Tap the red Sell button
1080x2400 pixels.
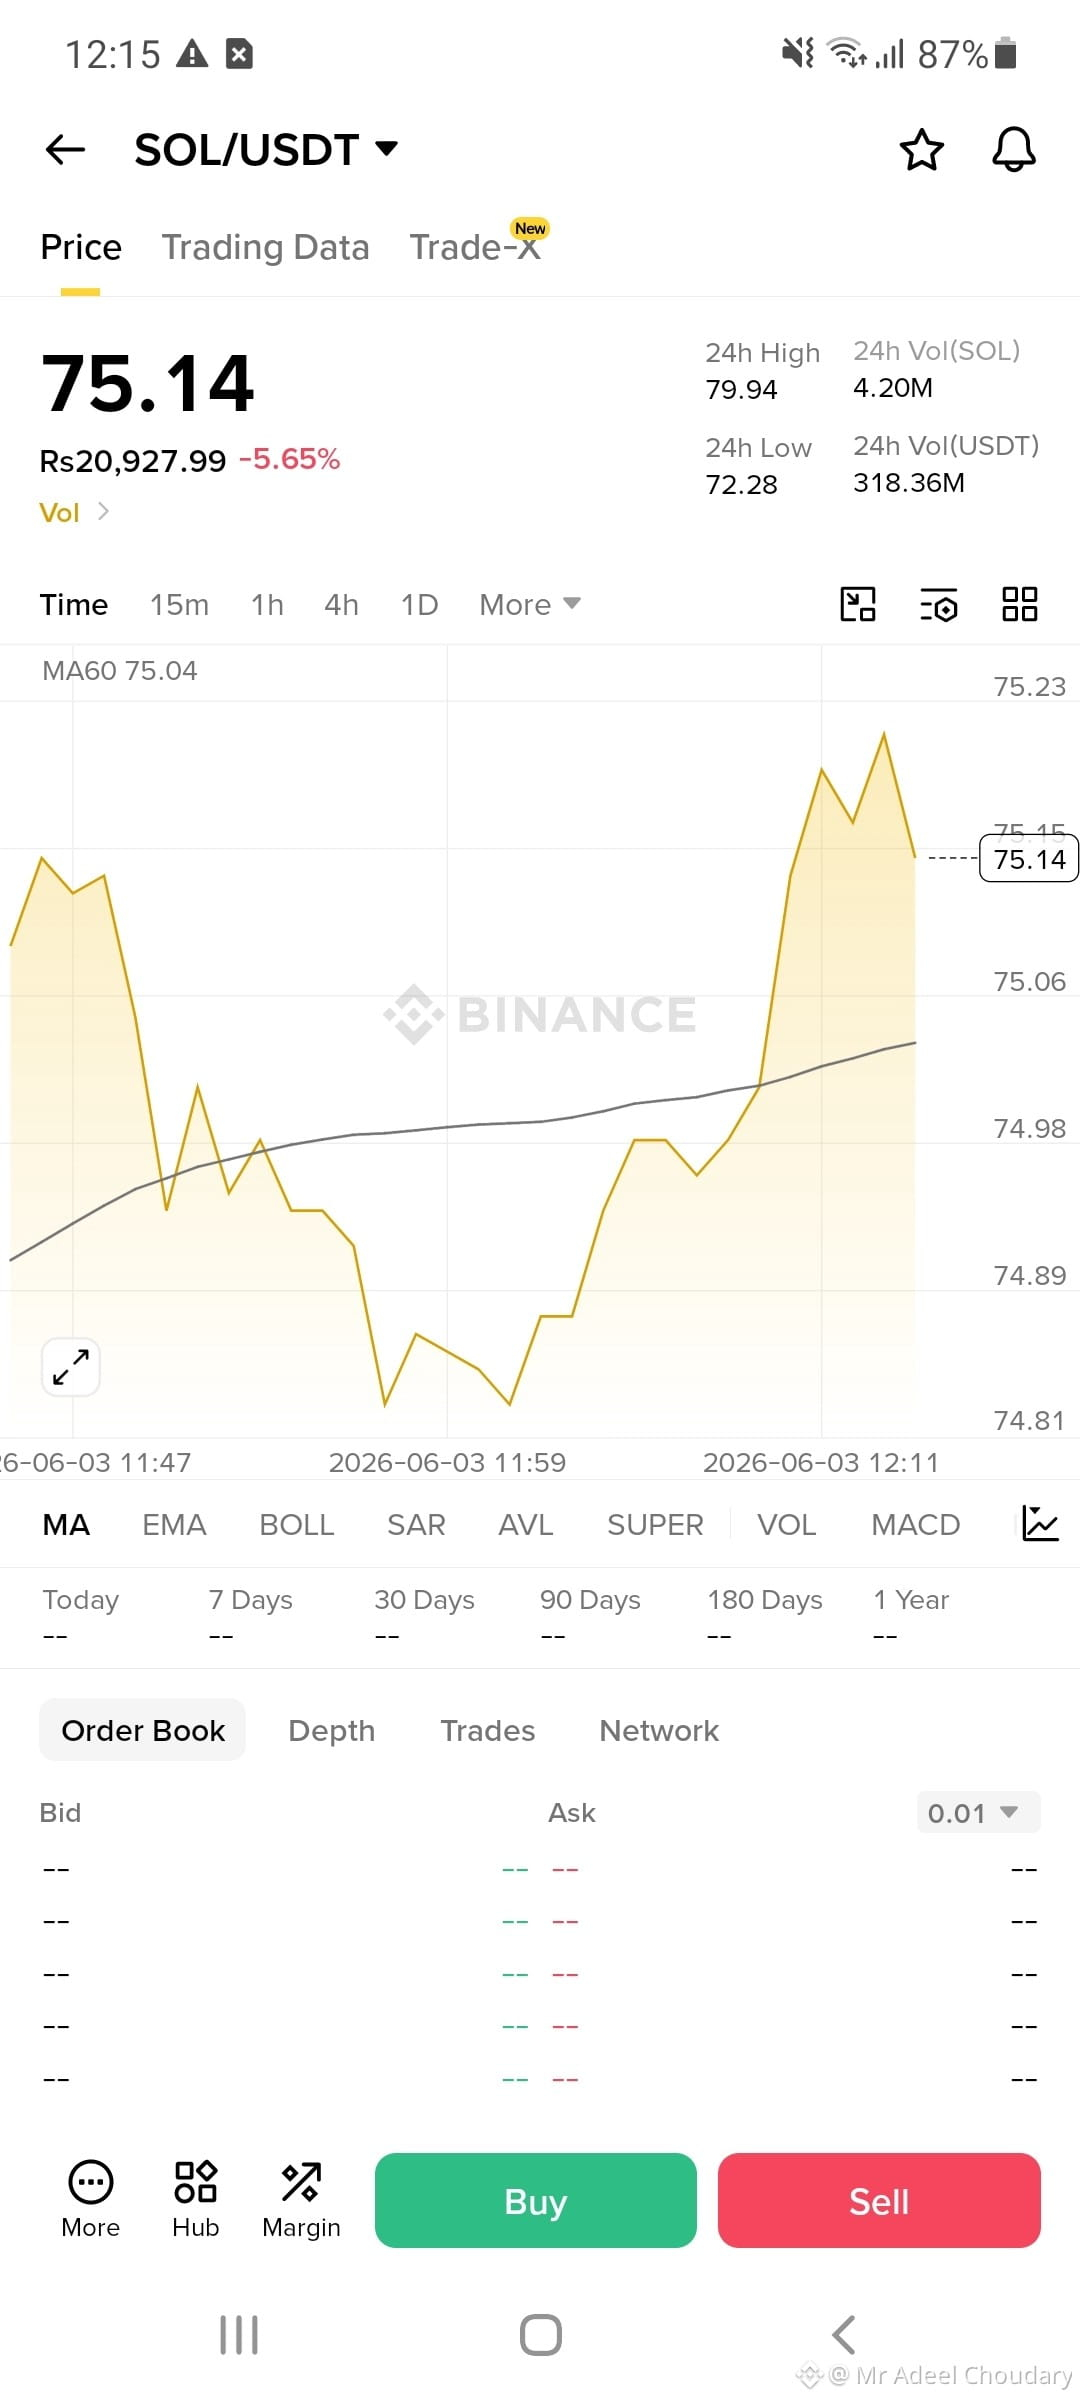pyautogui.click(x=879, y=2200)
